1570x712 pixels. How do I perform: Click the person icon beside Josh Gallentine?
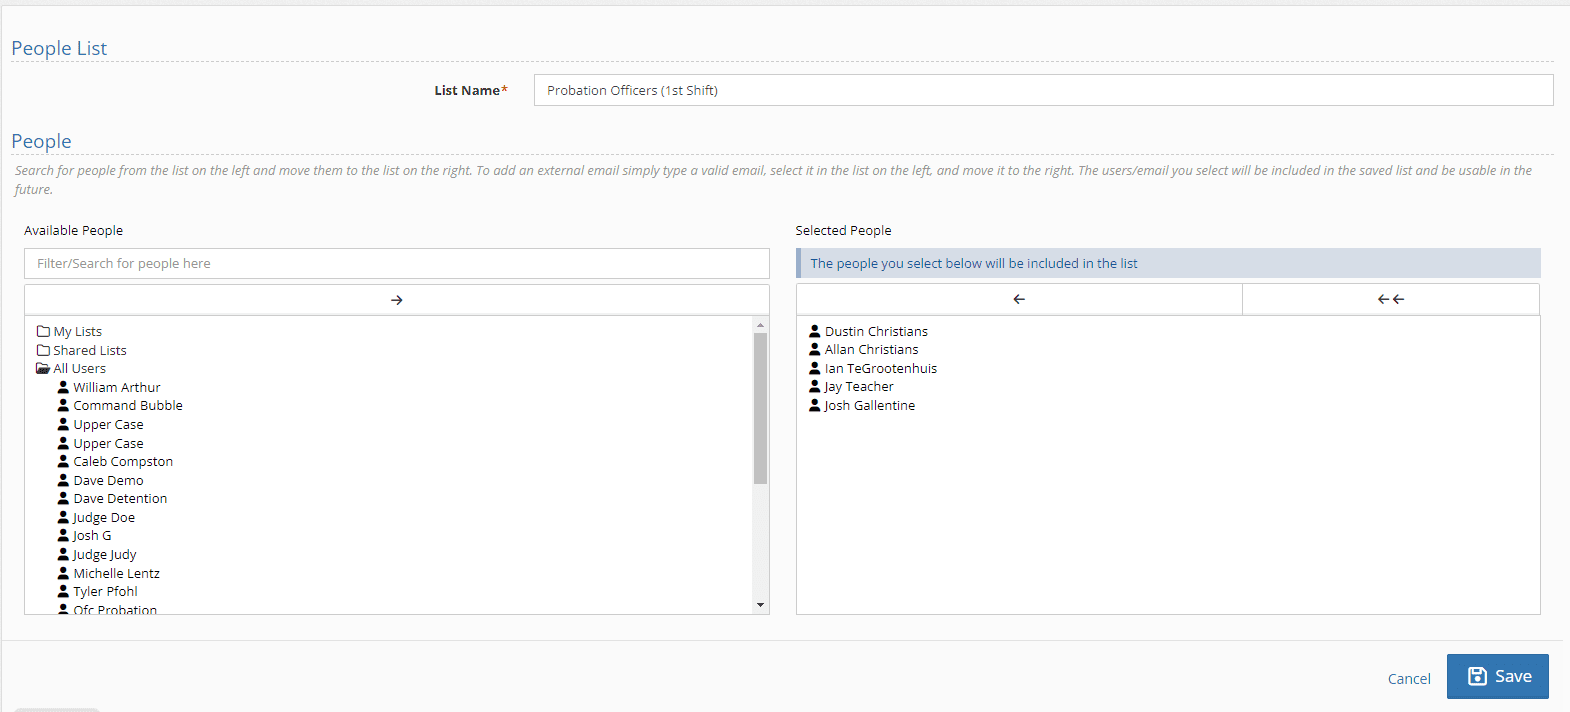[815, 405]
